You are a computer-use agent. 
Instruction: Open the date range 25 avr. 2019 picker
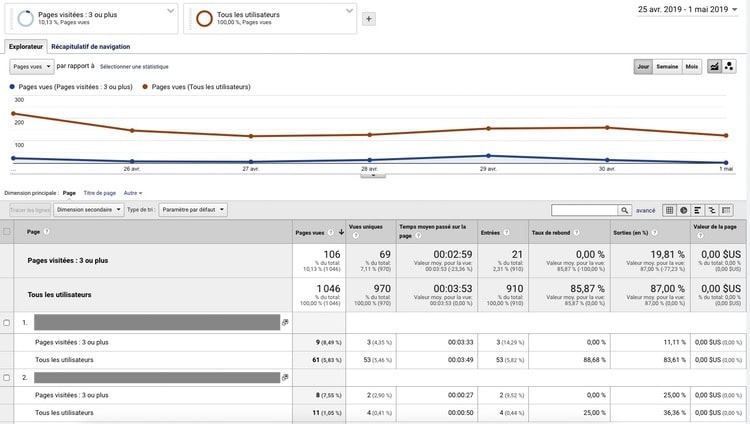691,9
